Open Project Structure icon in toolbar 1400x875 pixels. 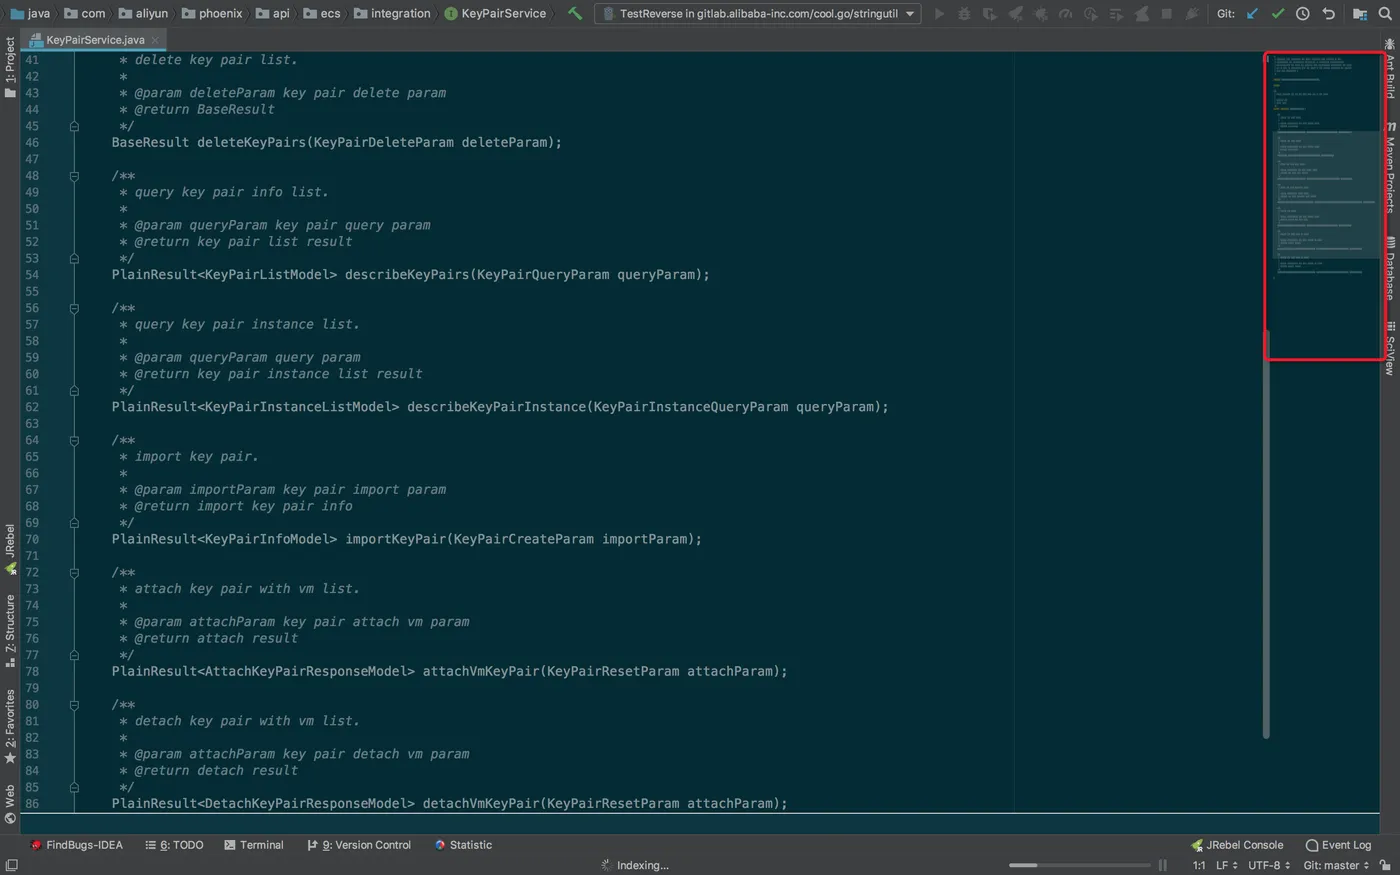click(1360, 14)
